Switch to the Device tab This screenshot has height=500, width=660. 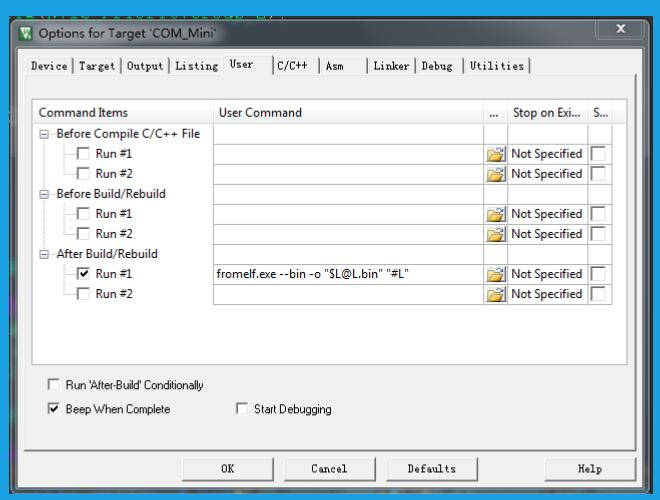point(49,66)
